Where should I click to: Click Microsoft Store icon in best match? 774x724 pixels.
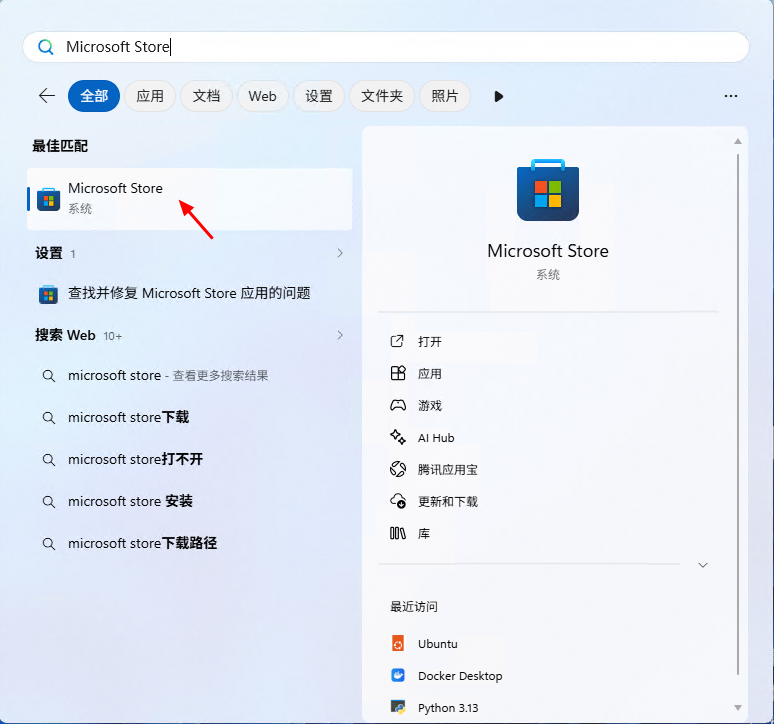tap(48, 199)
